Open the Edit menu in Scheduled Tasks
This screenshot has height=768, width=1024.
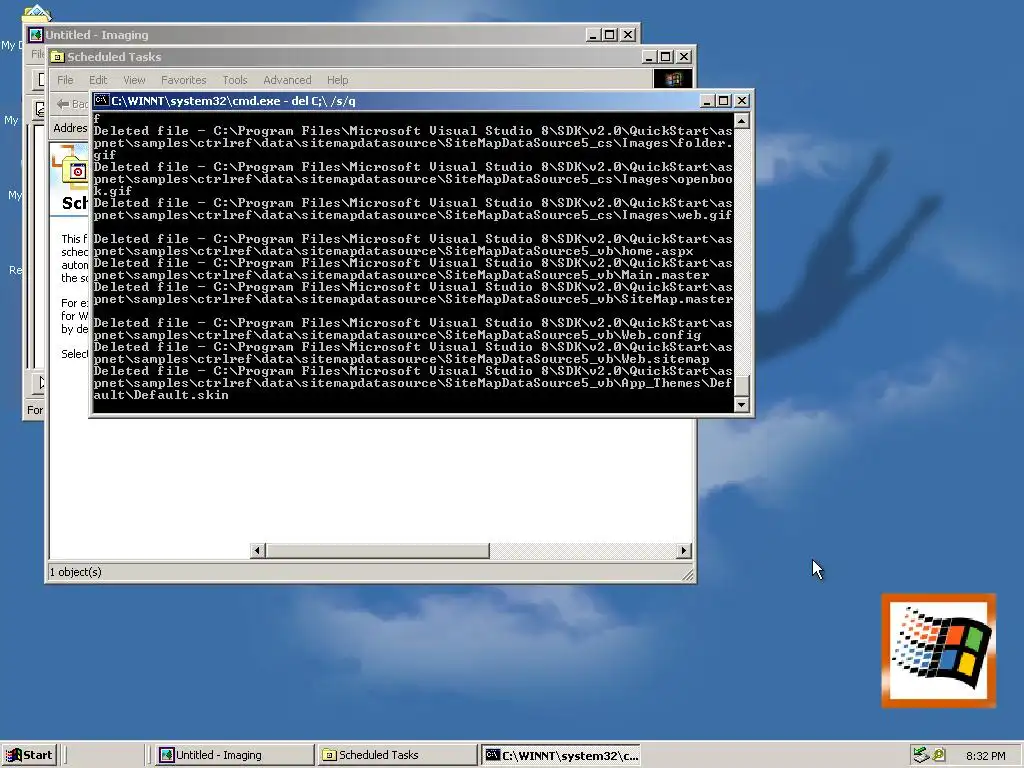[98, 80]
